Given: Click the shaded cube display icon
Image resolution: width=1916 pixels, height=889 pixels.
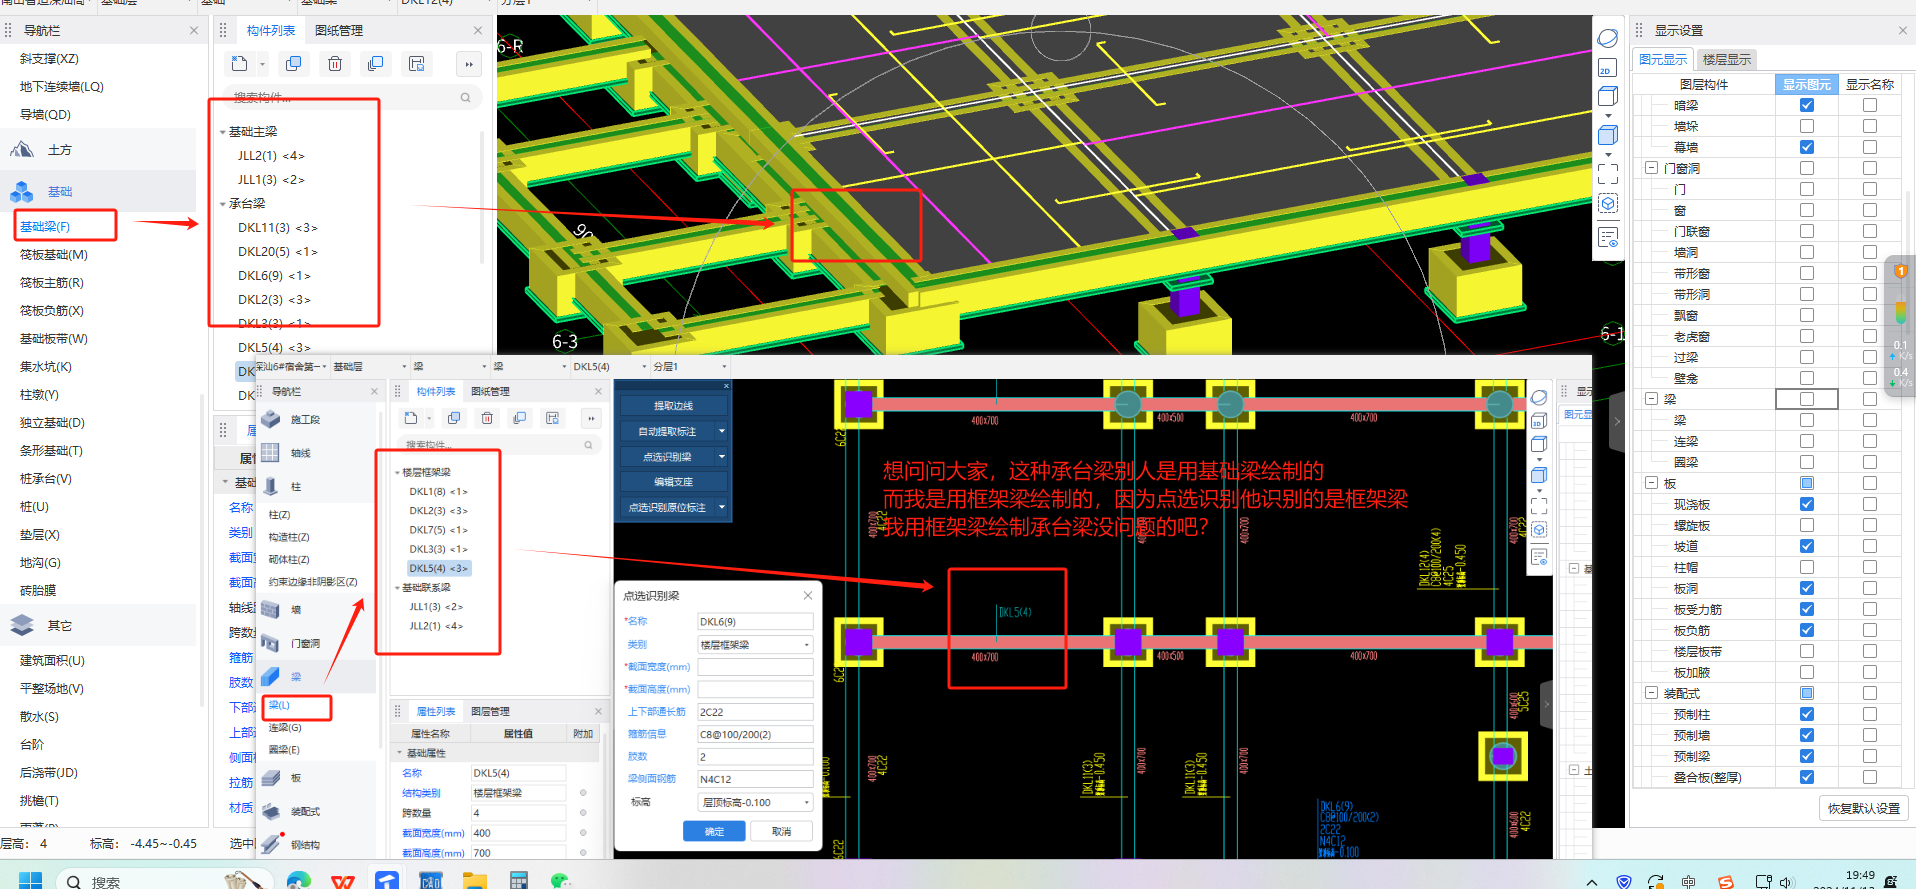Looking at the screenshot, I should 1607,135.
